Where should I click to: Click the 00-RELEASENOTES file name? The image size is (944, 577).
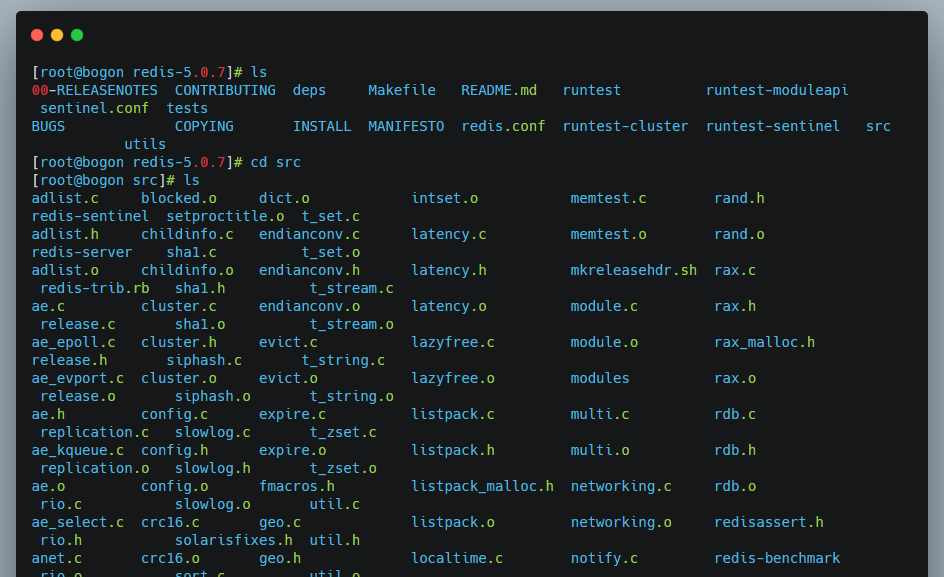coord(95,90)
